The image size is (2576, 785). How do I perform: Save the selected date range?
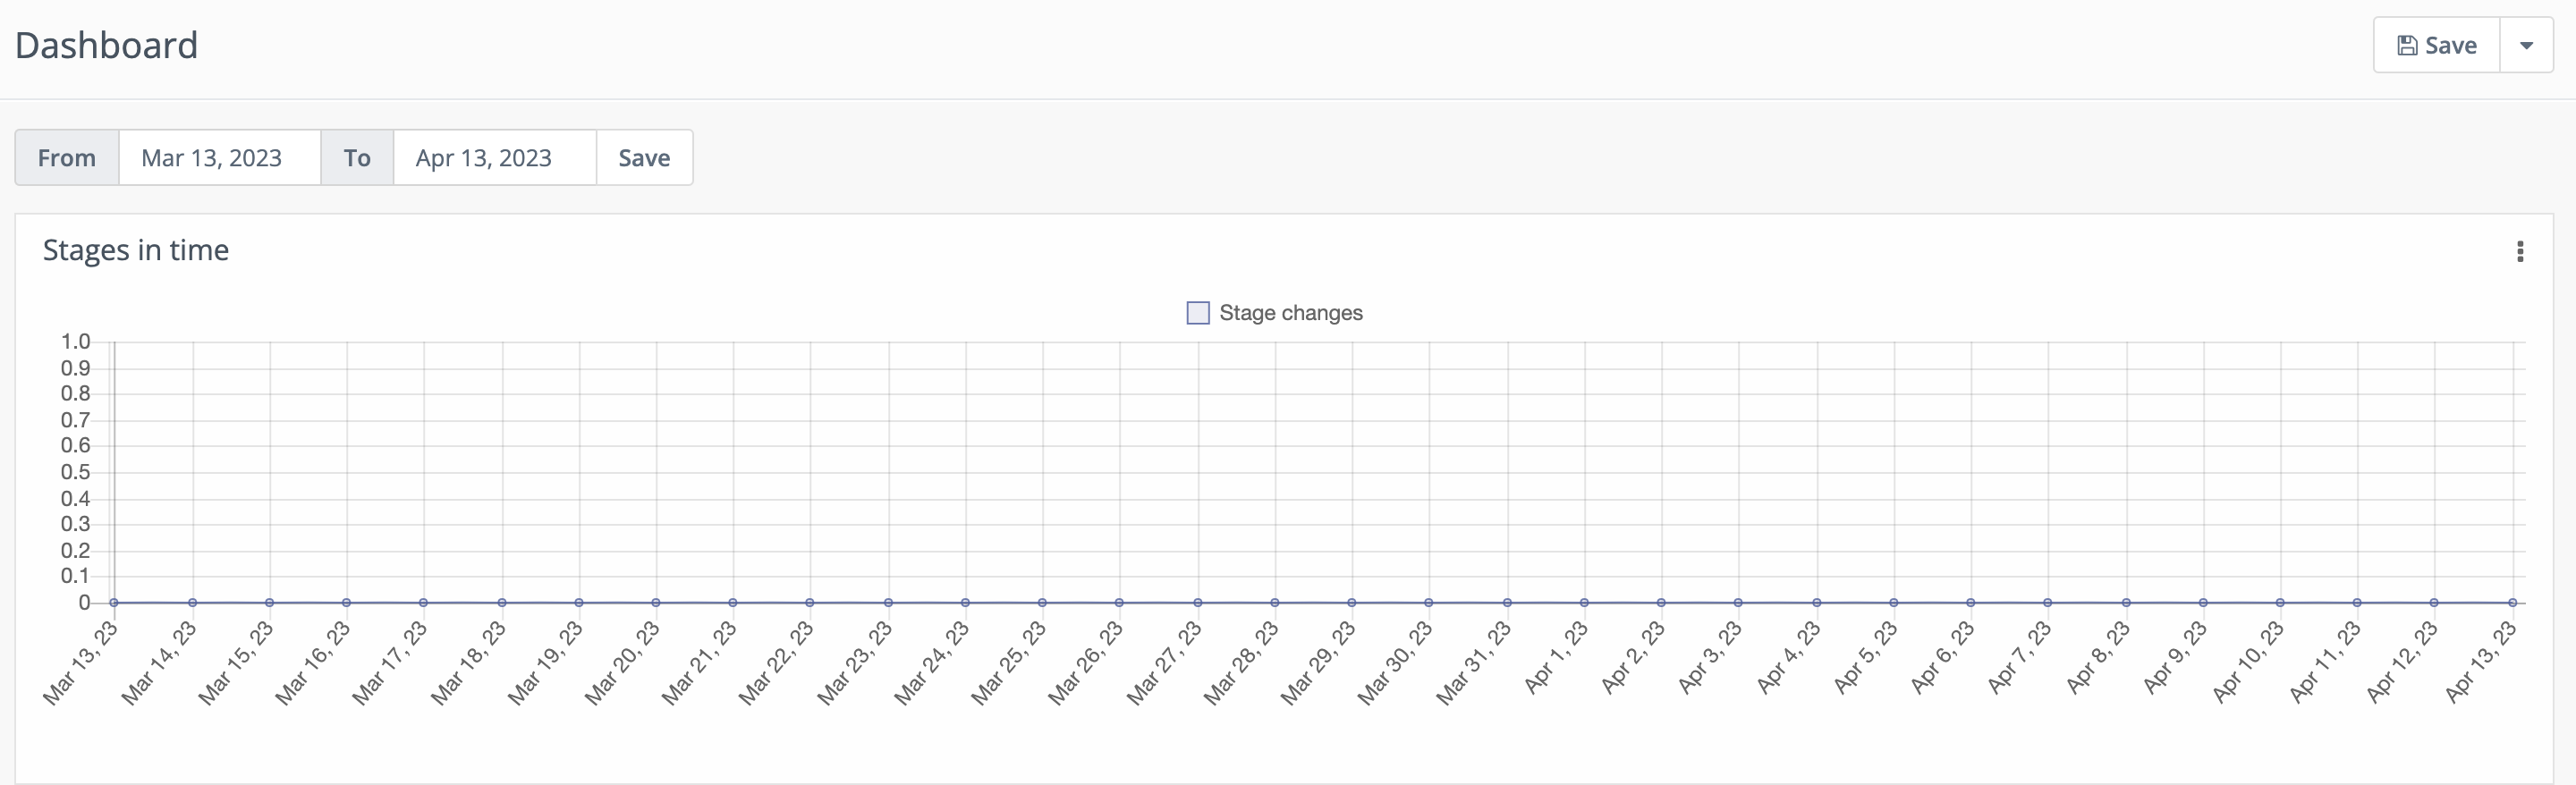click(x=644, y=158)
